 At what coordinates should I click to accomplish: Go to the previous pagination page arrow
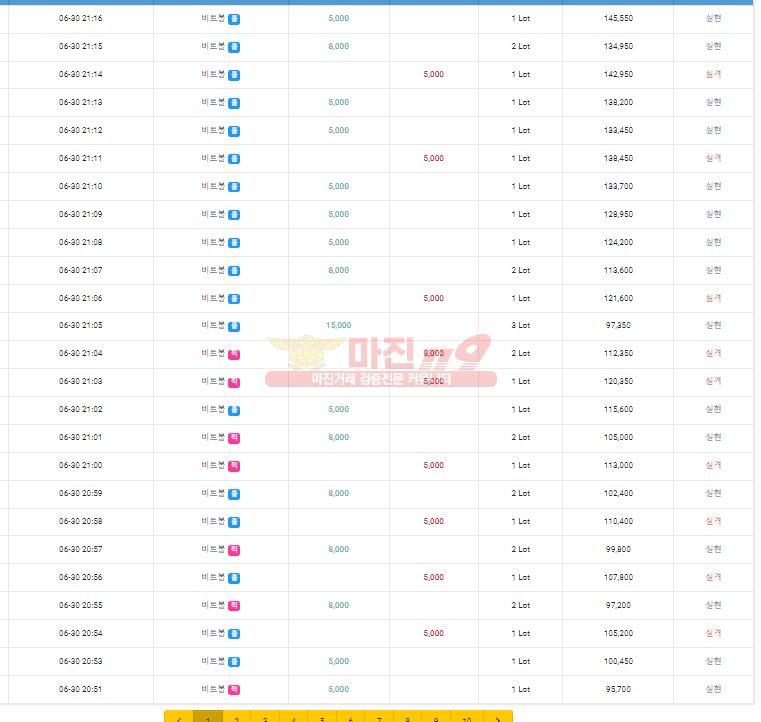coord(179,718)
